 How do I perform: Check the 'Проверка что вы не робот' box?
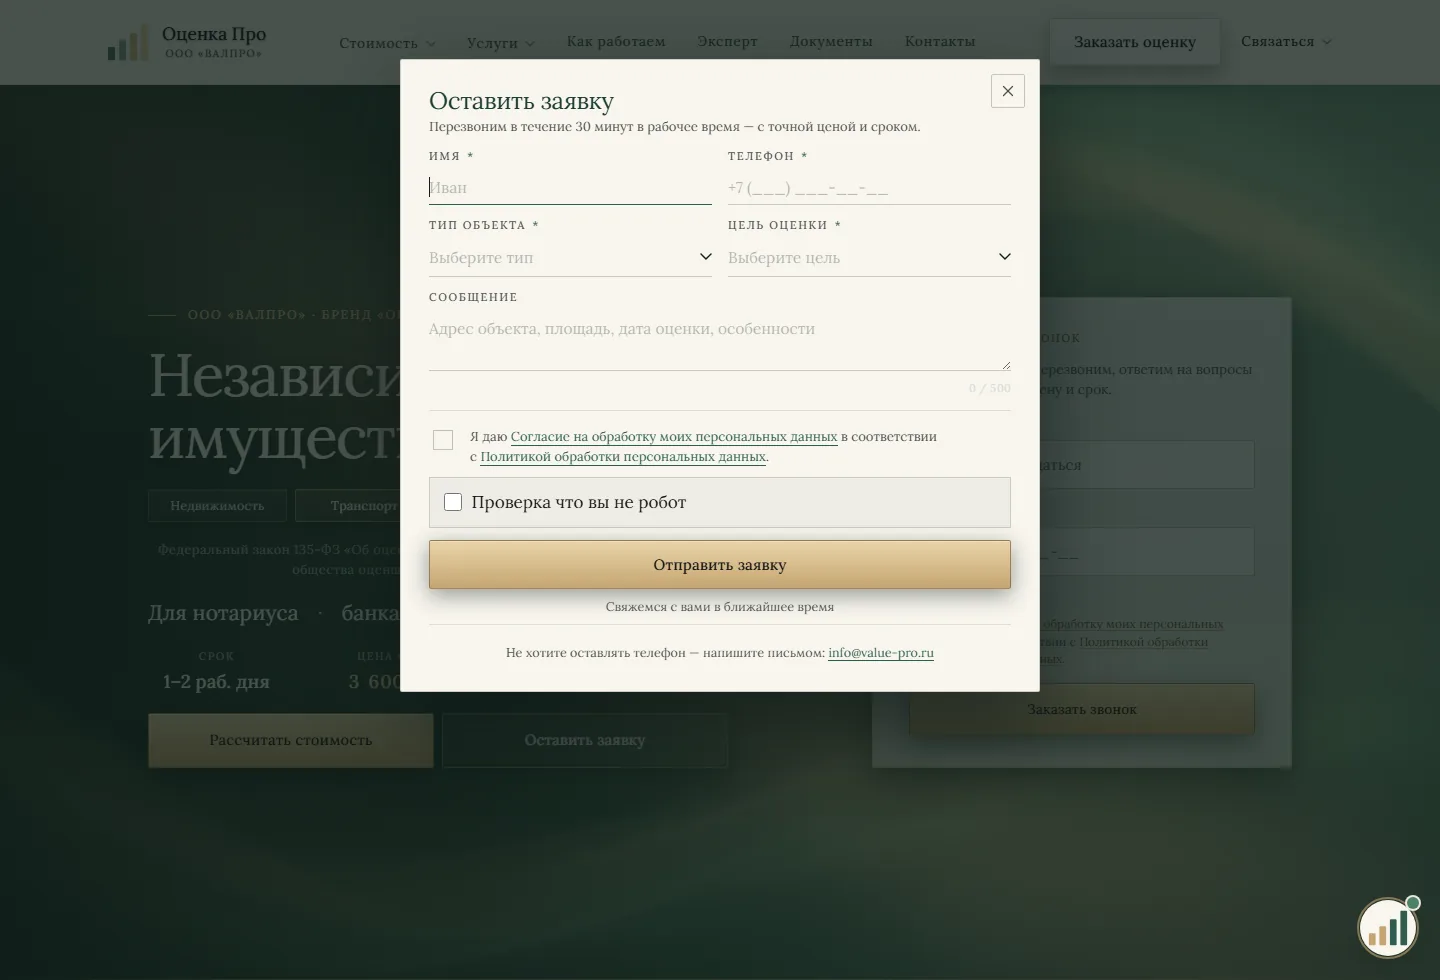[453, 502]
